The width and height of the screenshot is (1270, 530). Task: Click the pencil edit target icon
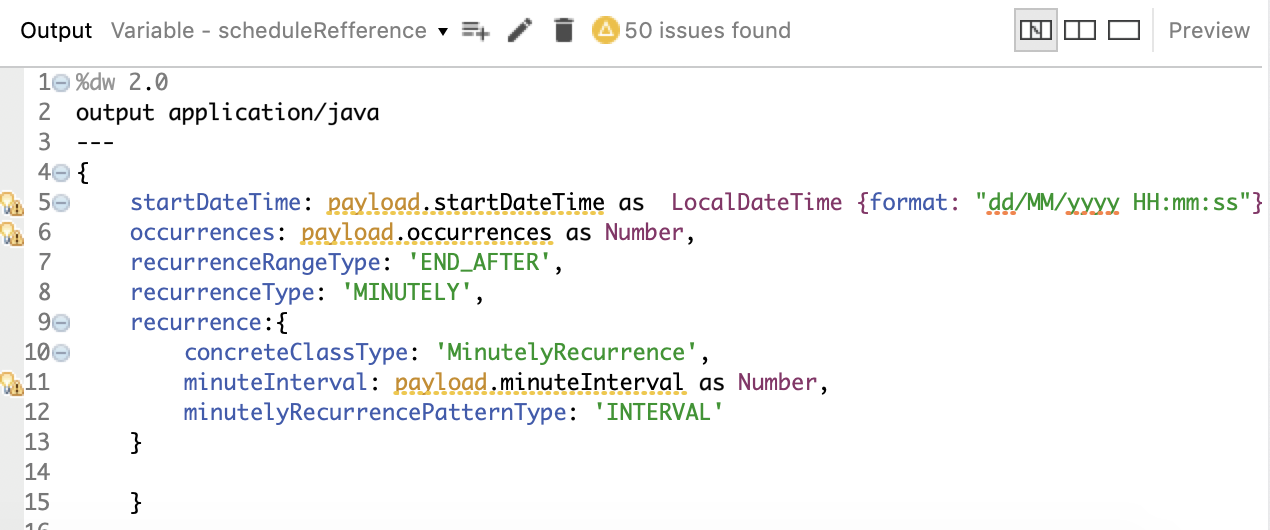519,31
